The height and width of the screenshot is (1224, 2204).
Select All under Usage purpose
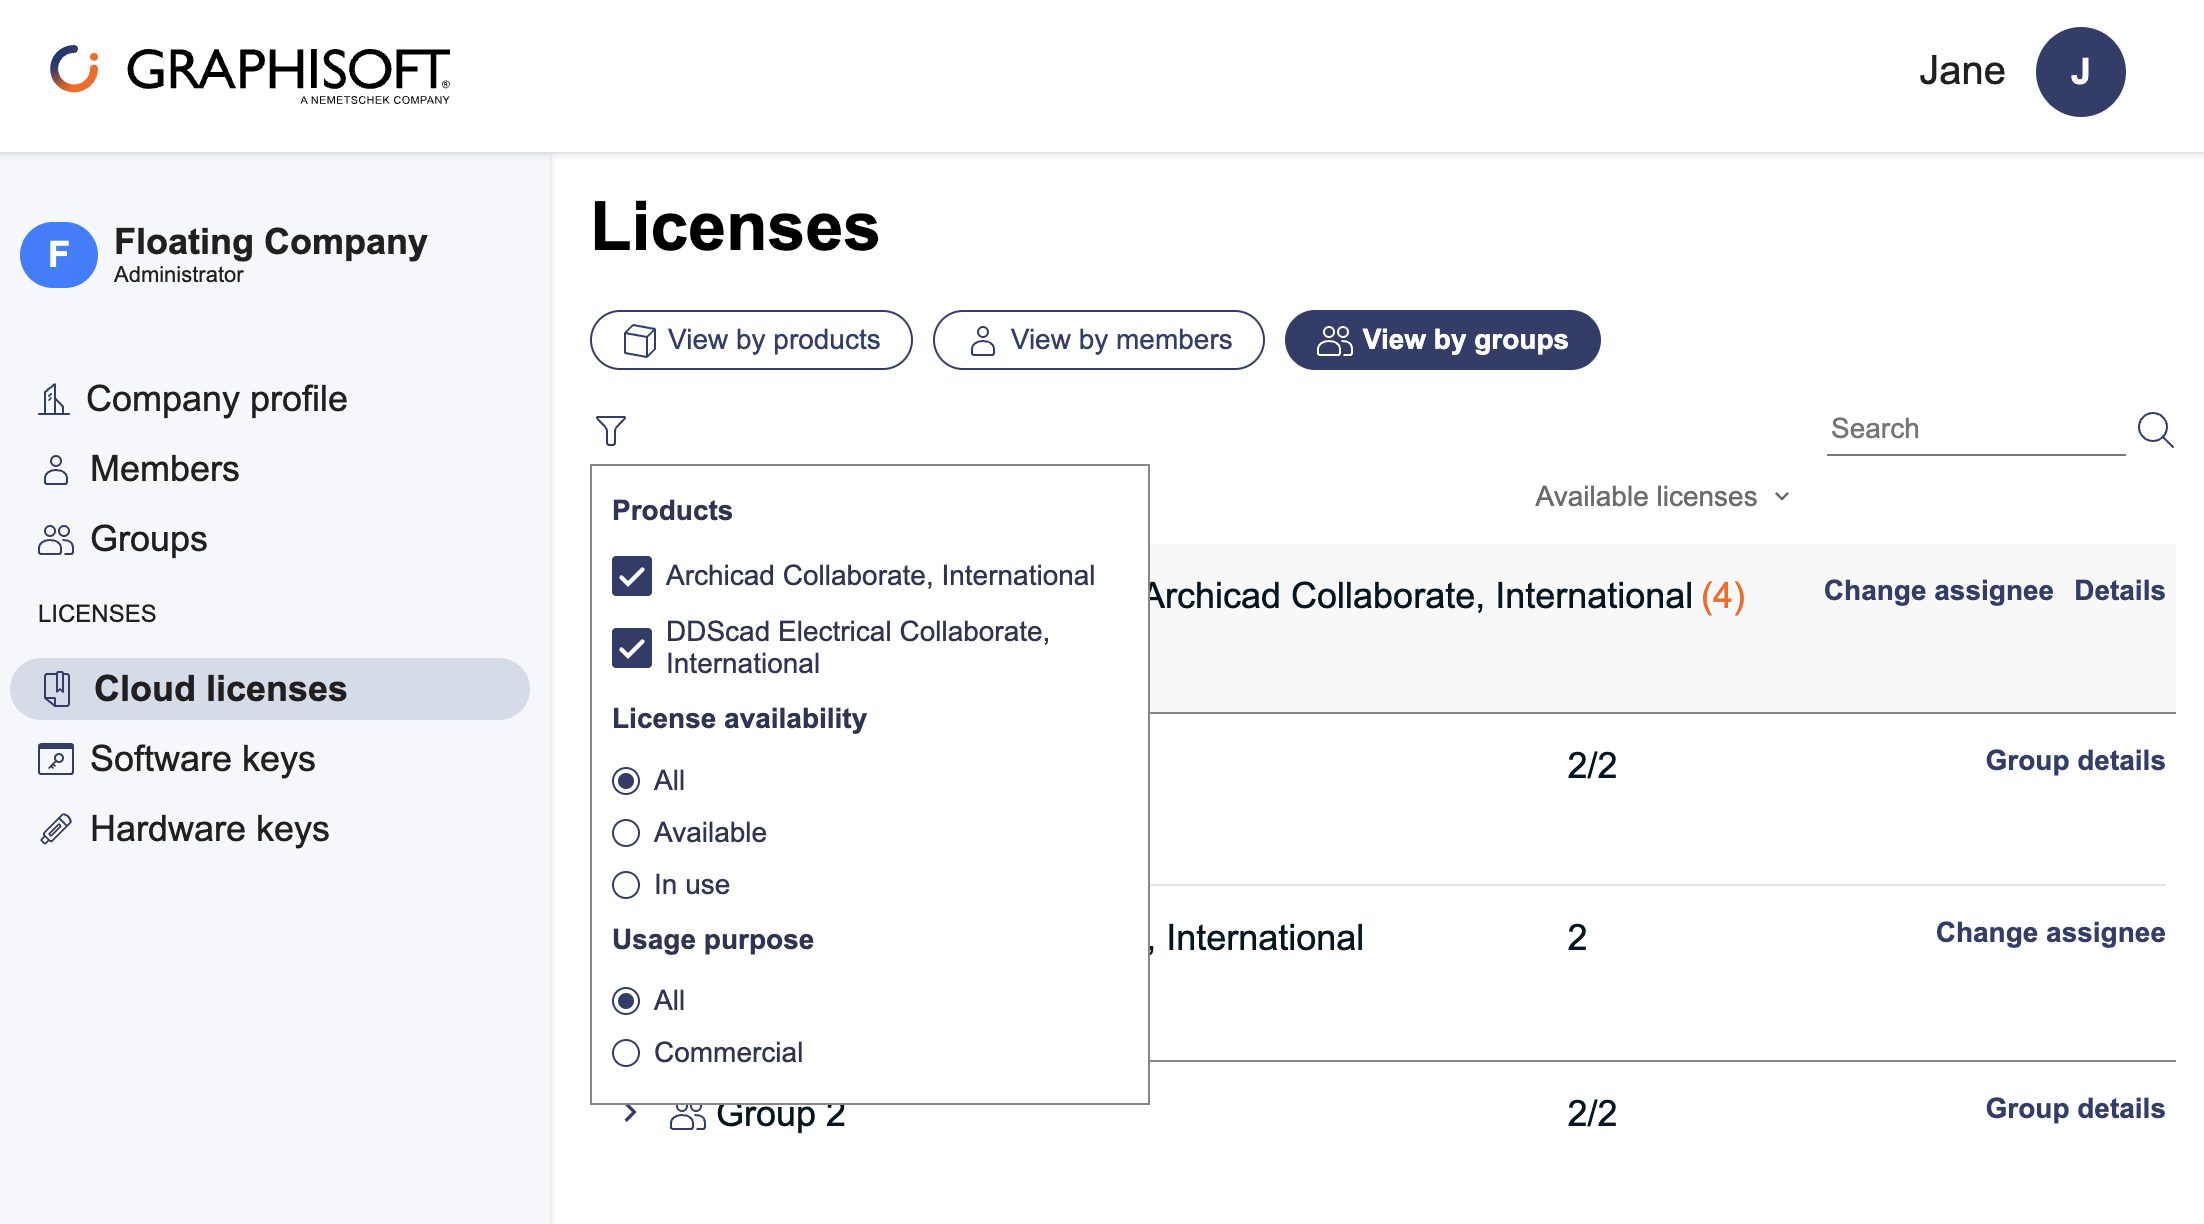[x=626, y=1001]
